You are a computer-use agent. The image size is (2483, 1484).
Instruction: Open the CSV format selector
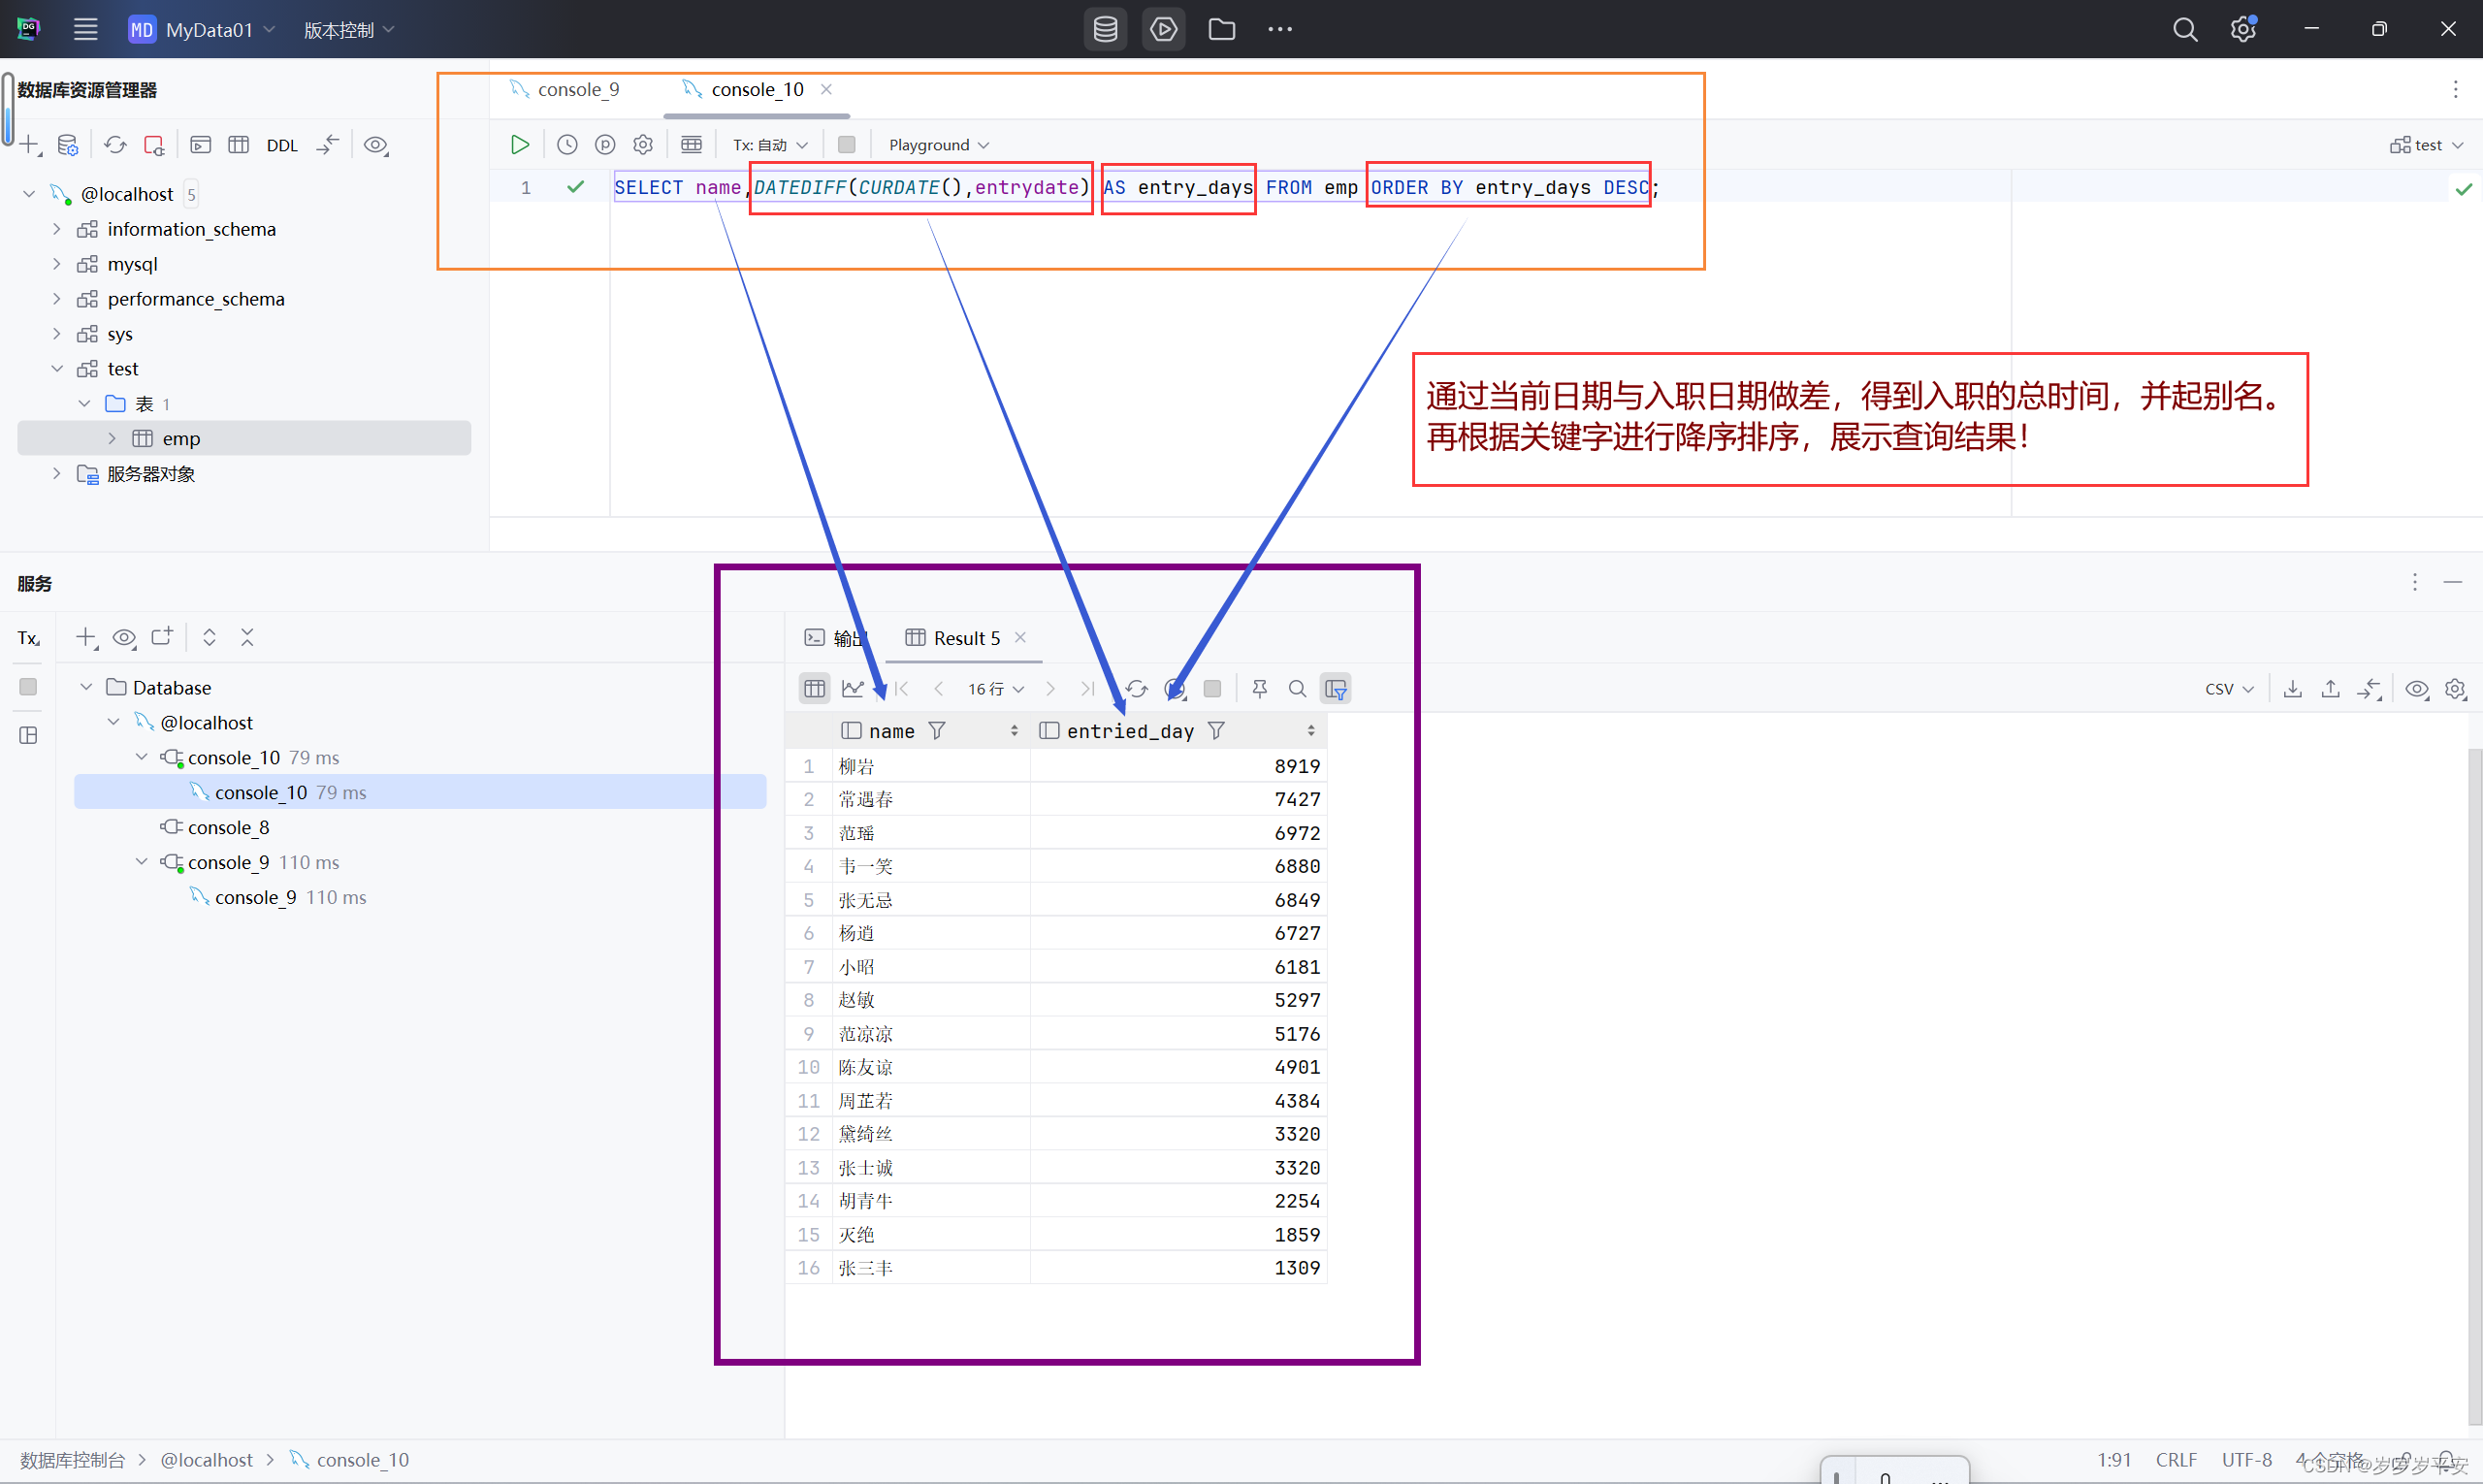click(x=2228, y=689)
